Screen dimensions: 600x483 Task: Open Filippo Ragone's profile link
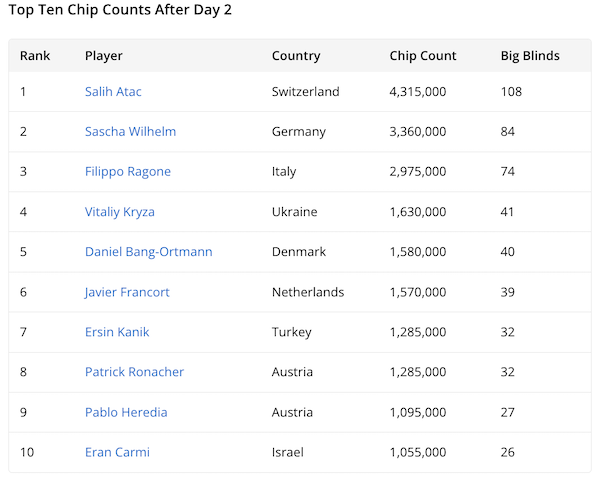coord(127,172)
